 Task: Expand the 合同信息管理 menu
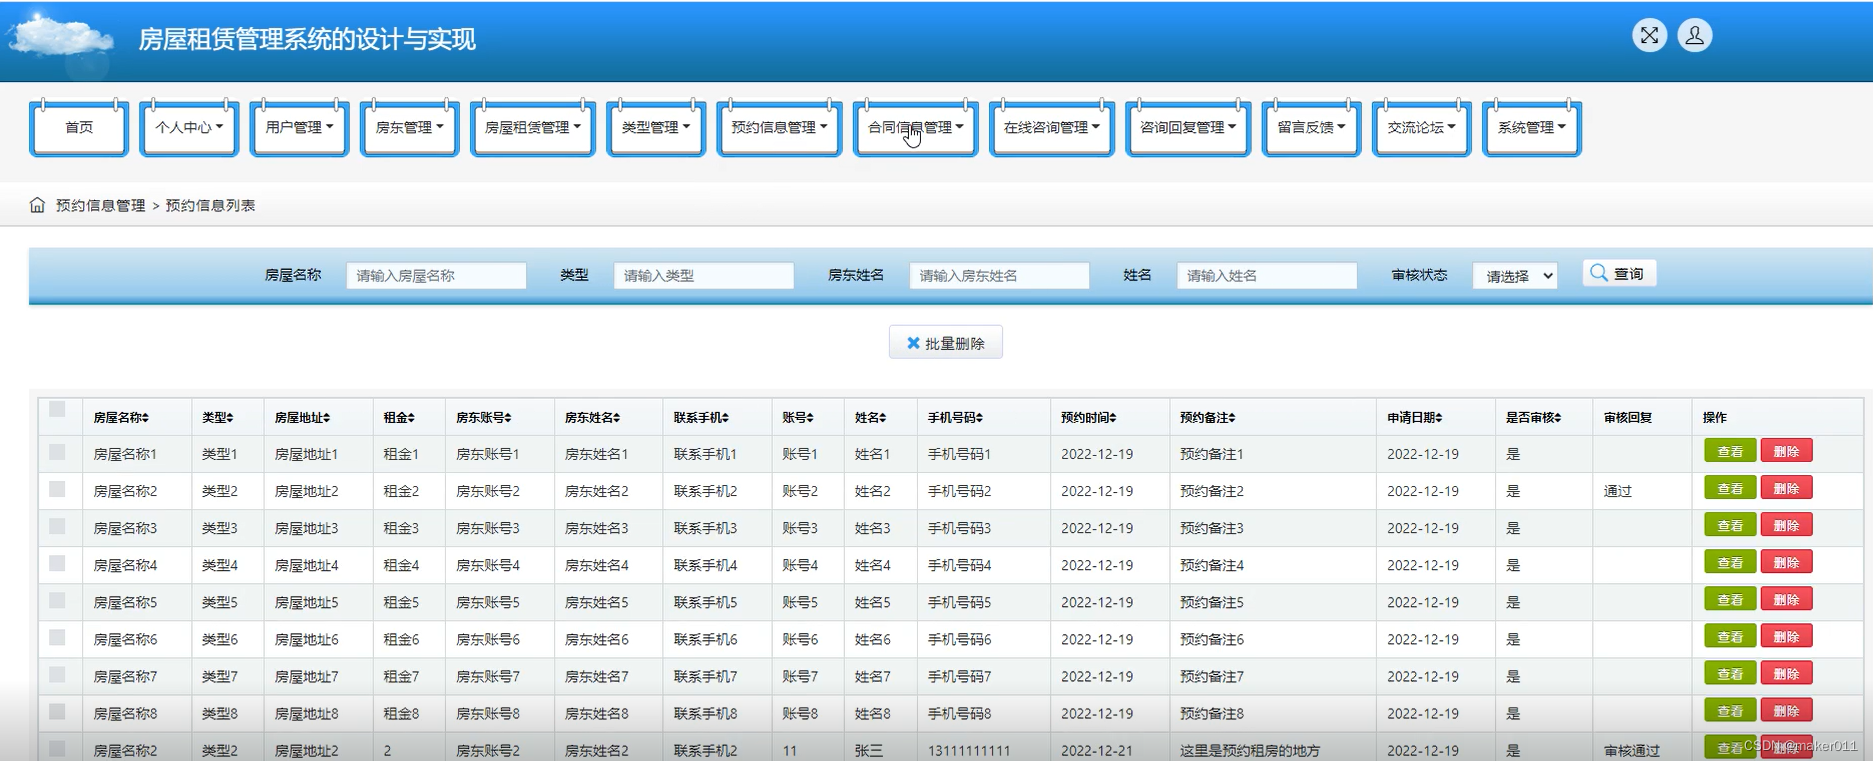[915, 128]
